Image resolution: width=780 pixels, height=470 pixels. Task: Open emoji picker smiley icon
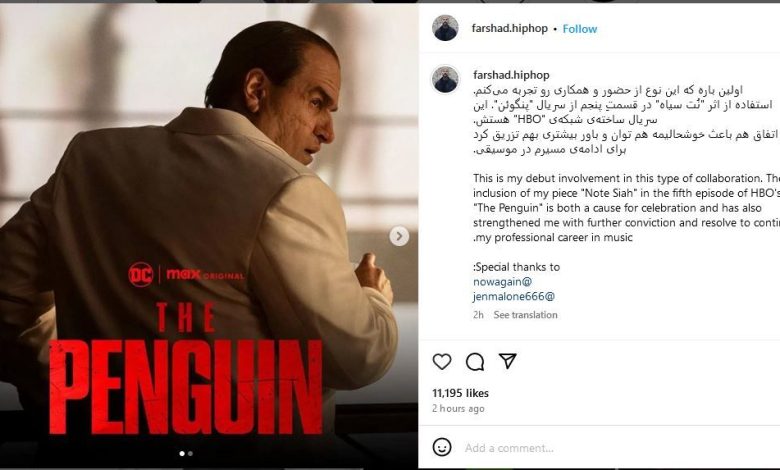pos(442,447)
